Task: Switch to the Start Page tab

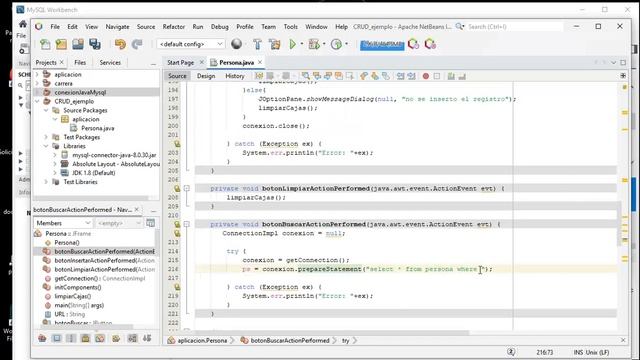Action: point(180,62)
